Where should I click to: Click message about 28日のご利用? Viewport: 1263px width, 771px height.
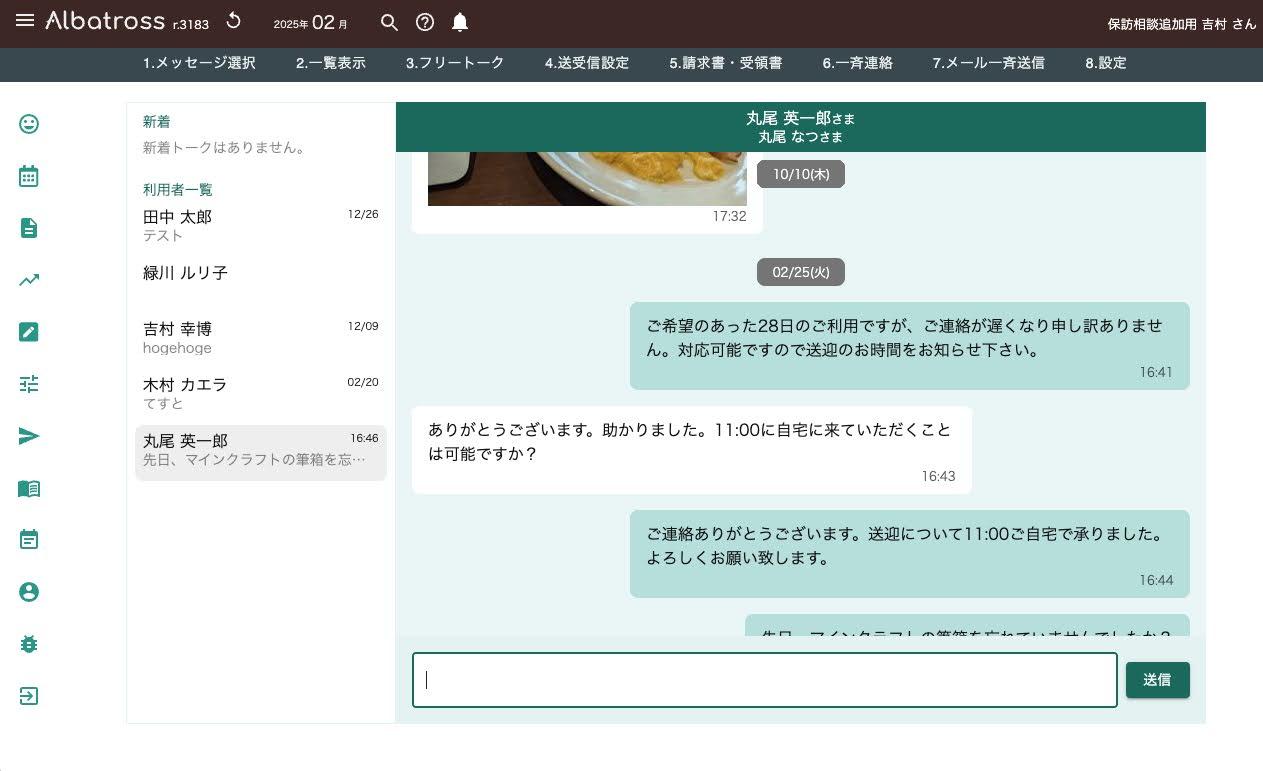(x=910, y=346)
